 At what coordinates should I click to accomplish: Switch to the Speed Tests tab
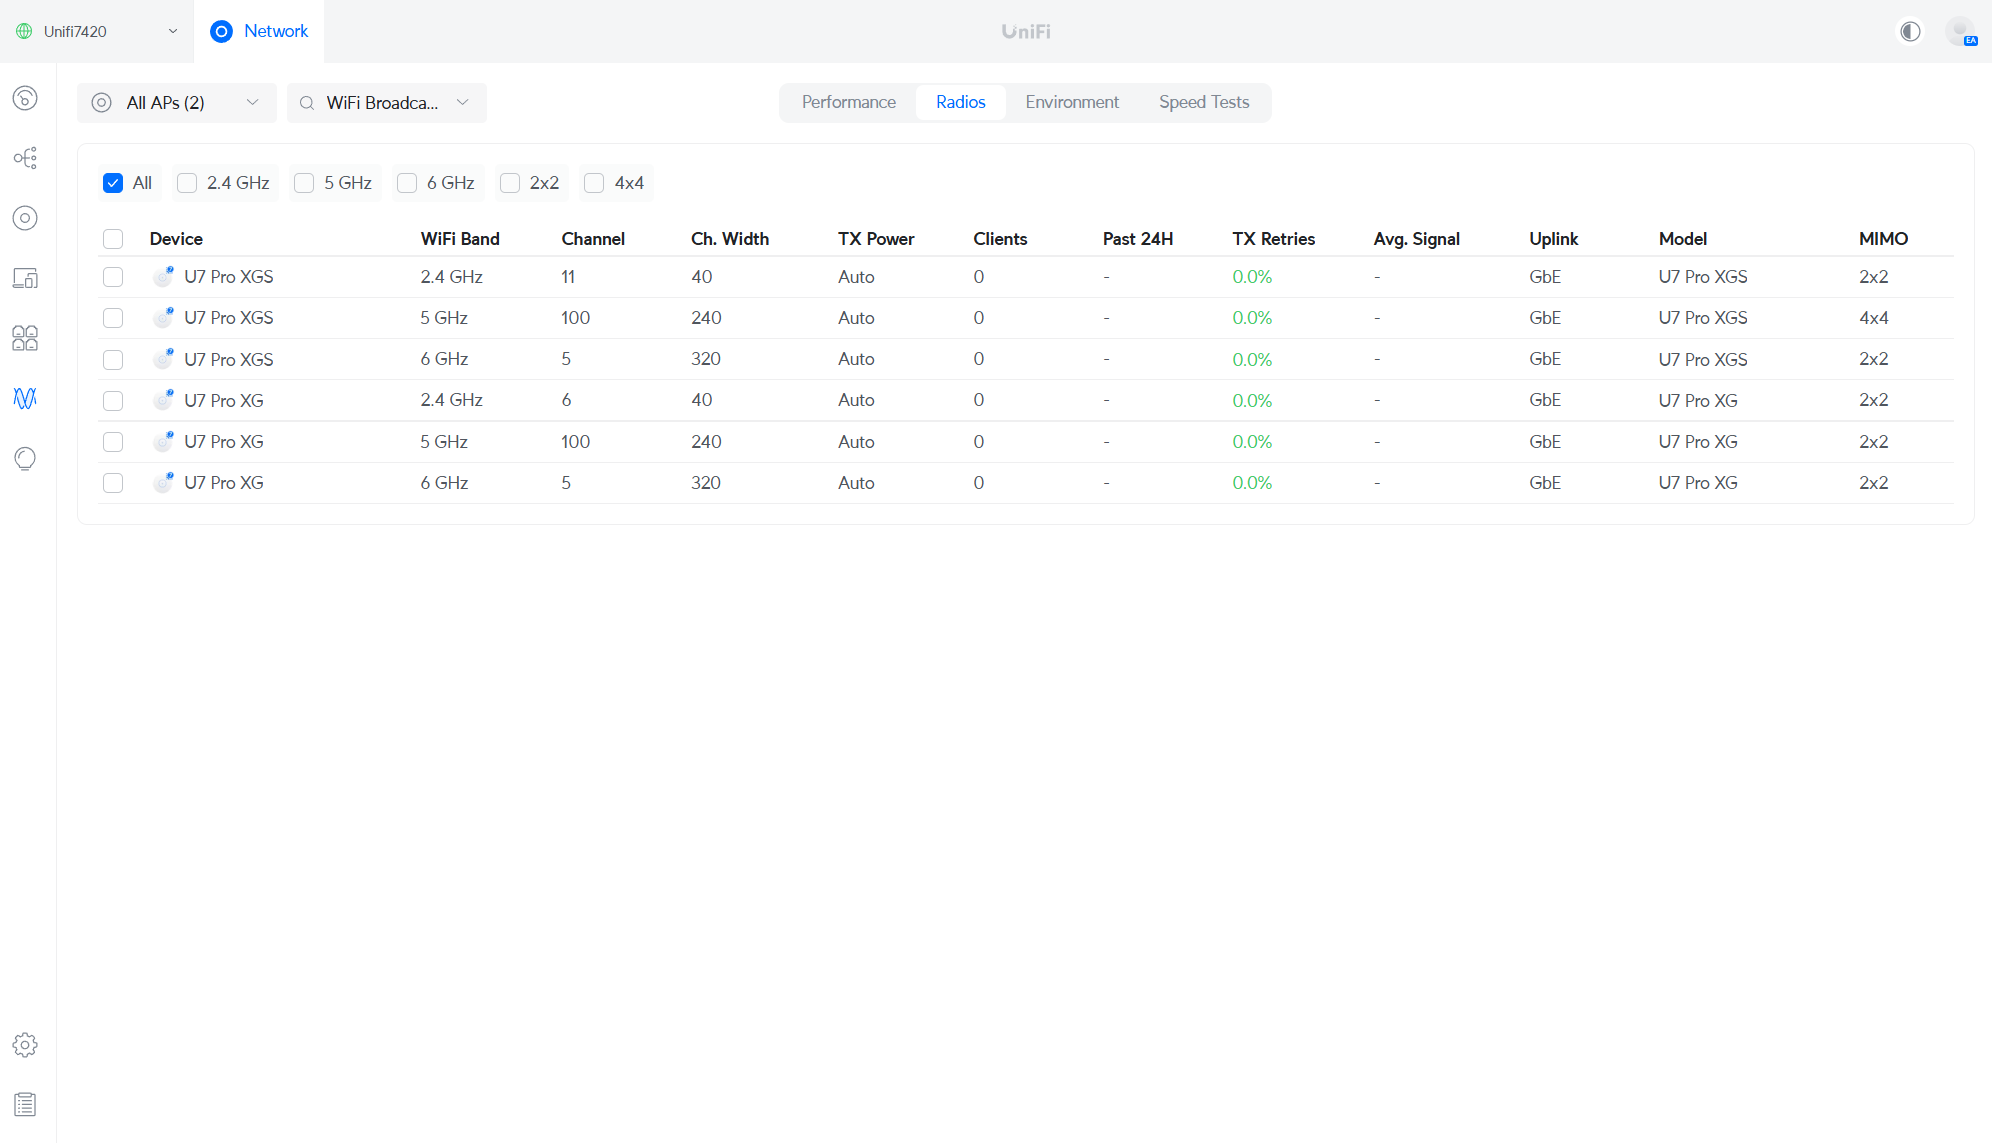1204,102
